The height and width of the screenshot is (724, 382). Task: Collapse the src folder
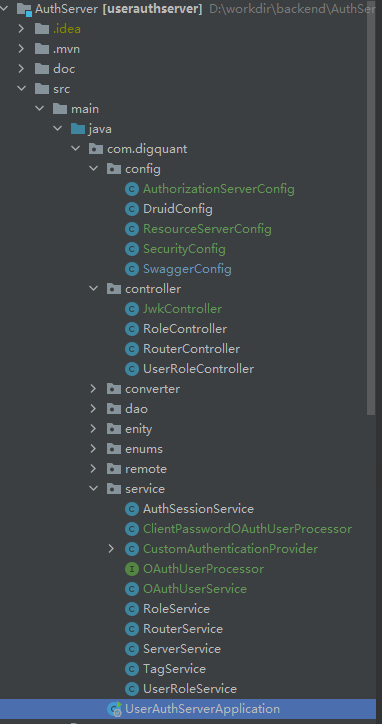[21, 89]
